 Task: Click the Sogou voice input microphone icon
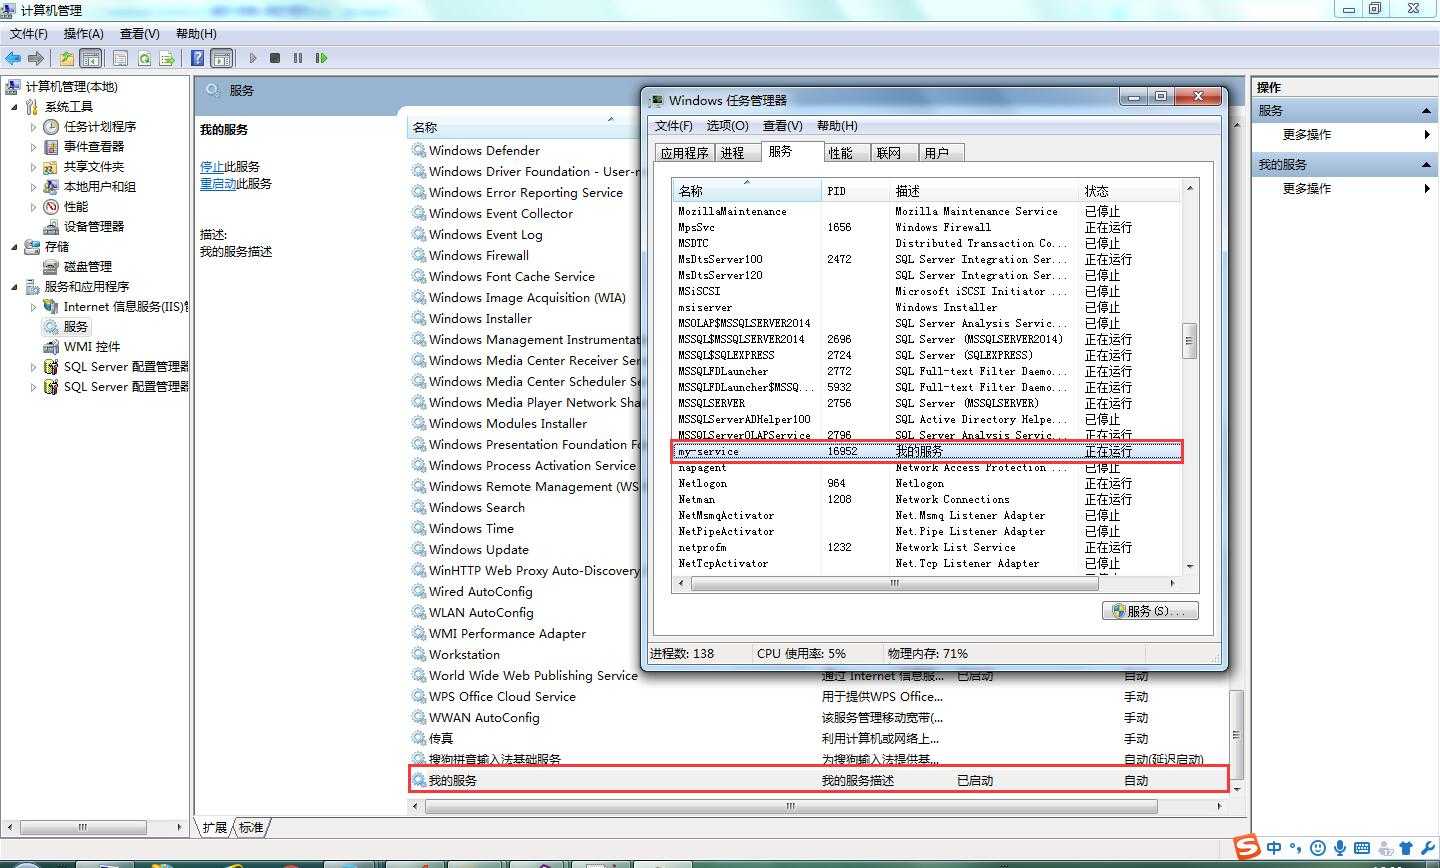(x=1340, y=848)
